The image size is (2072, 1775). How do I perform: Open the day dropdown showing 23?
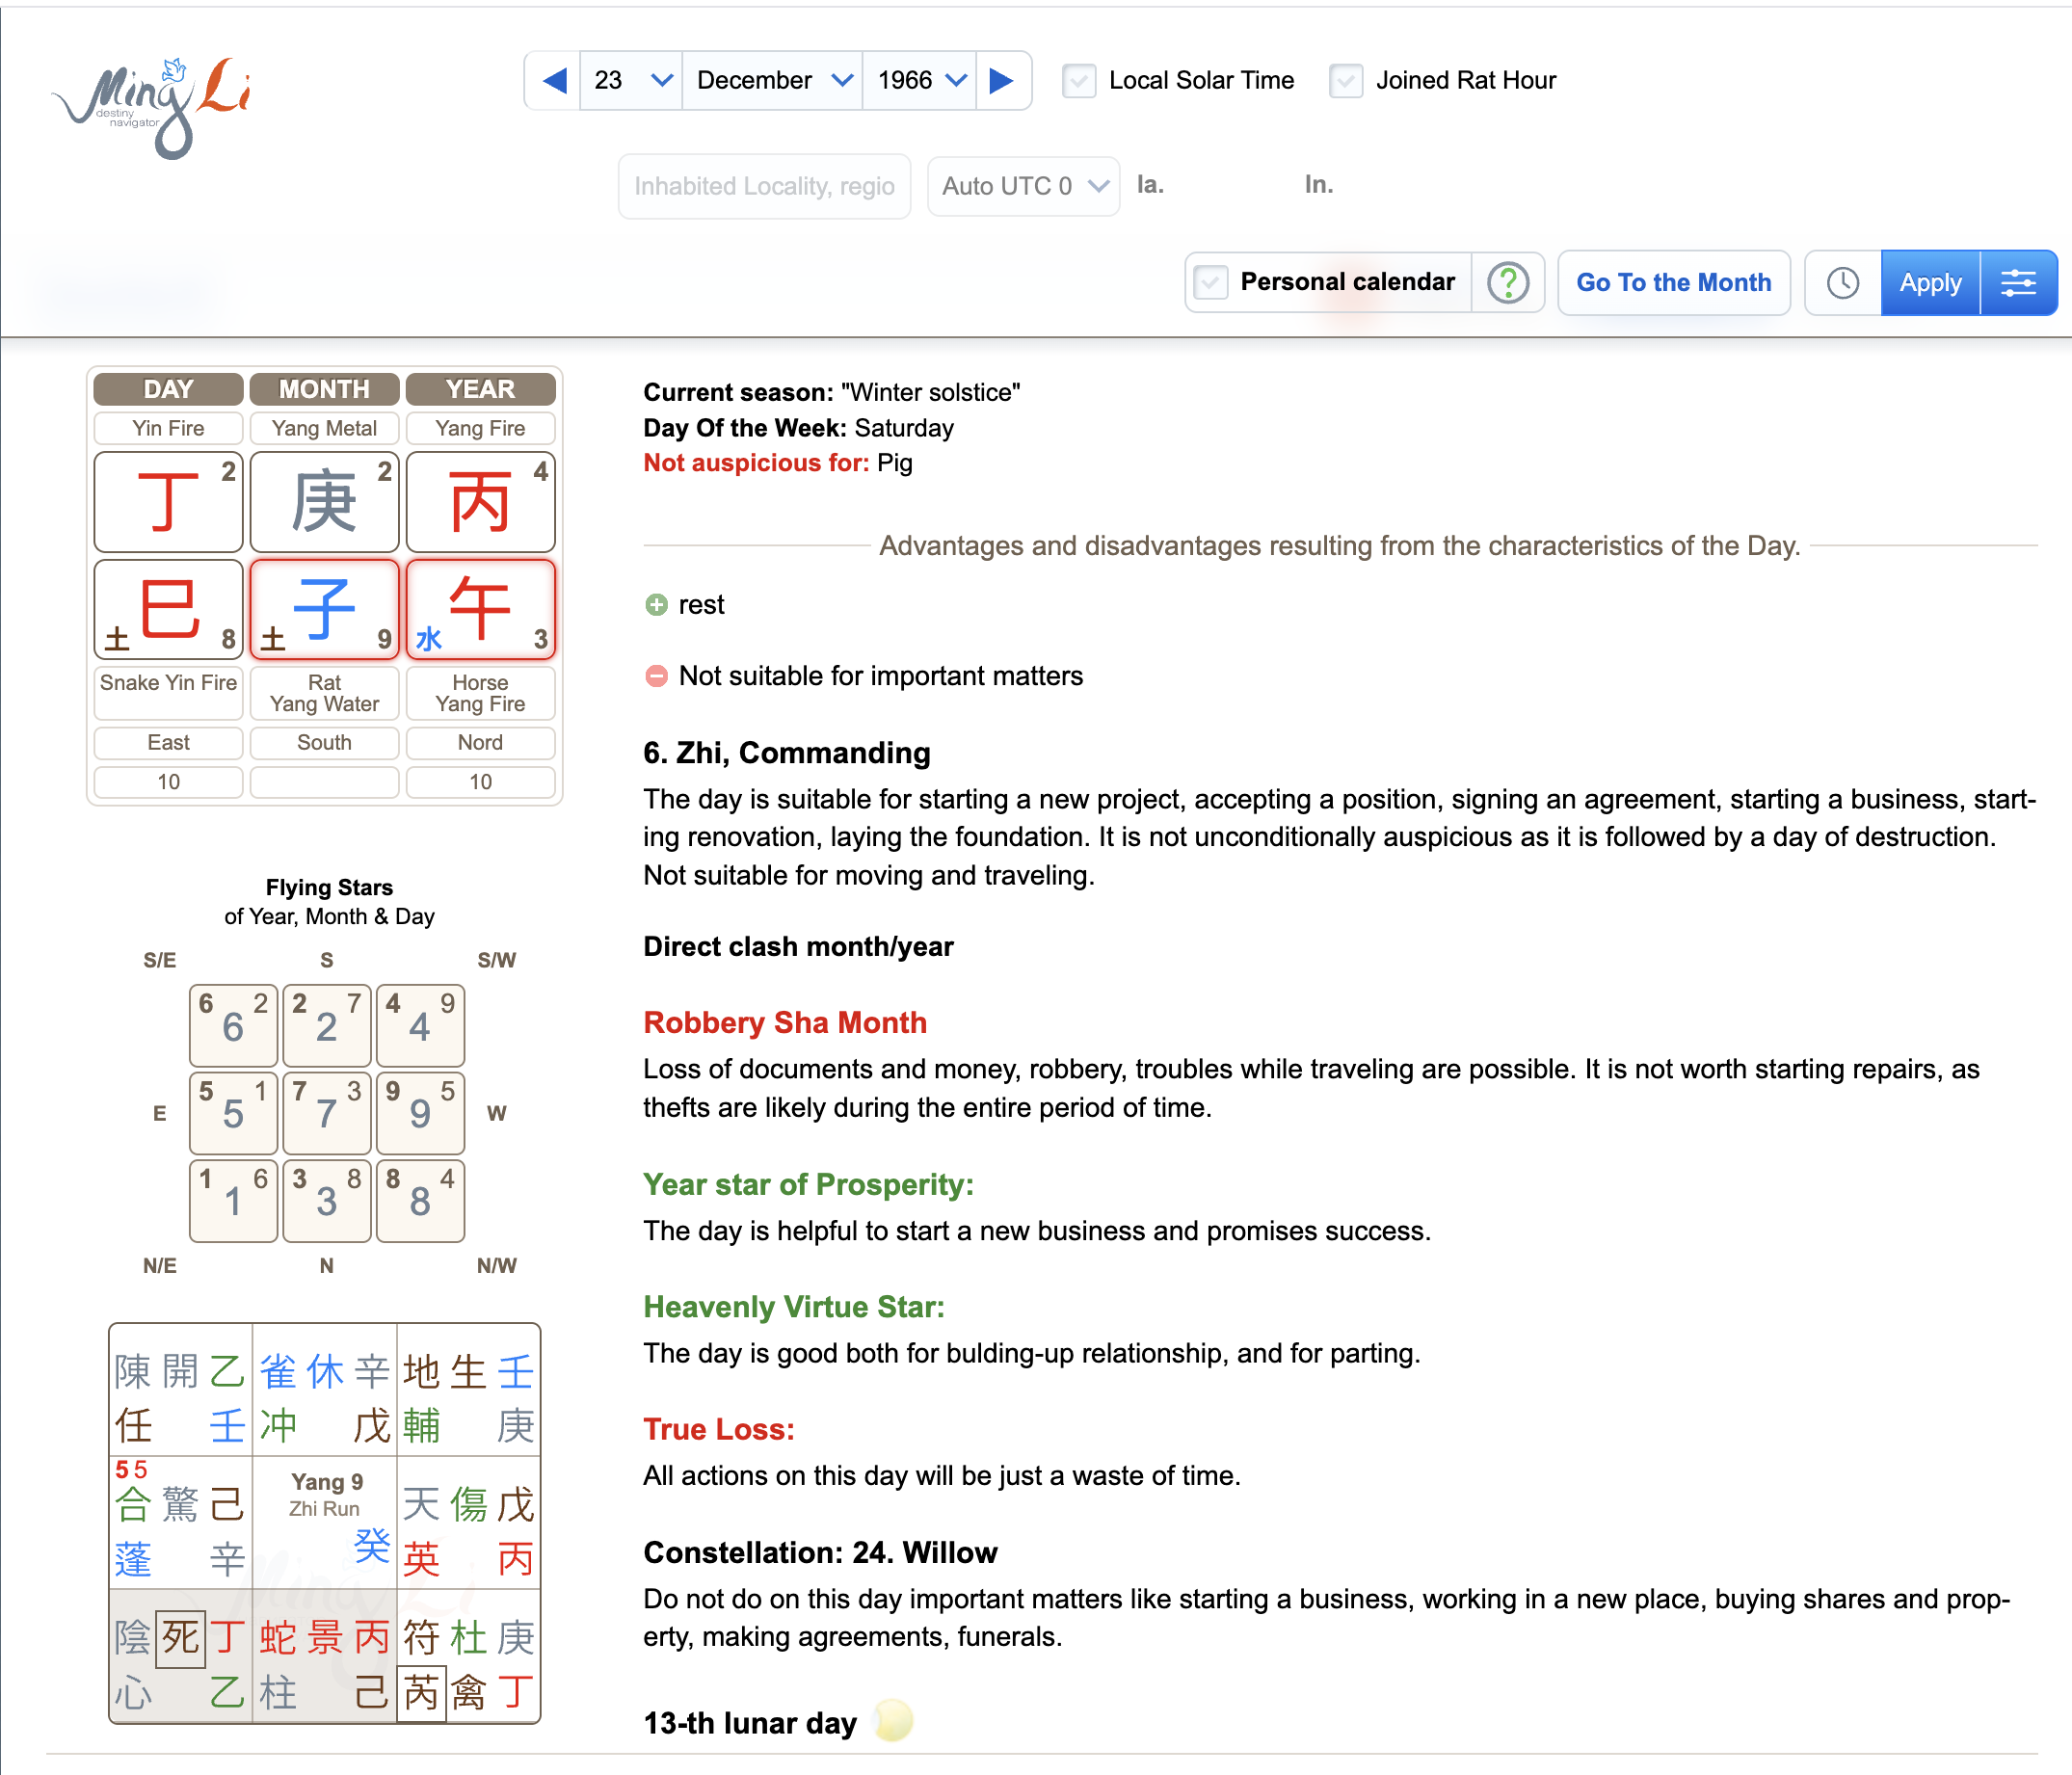[630, 80]
